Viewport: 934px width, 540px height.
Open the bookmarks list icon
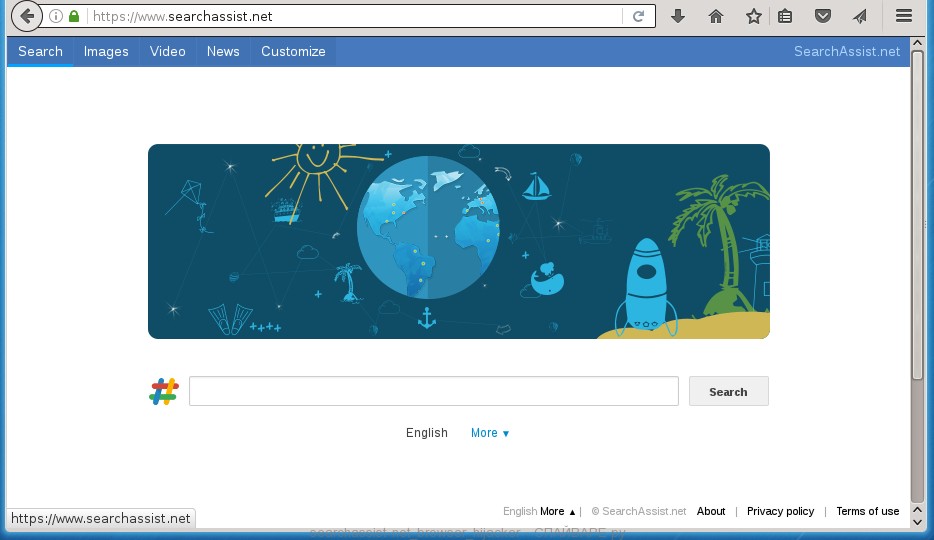click(x=786, y=16)
